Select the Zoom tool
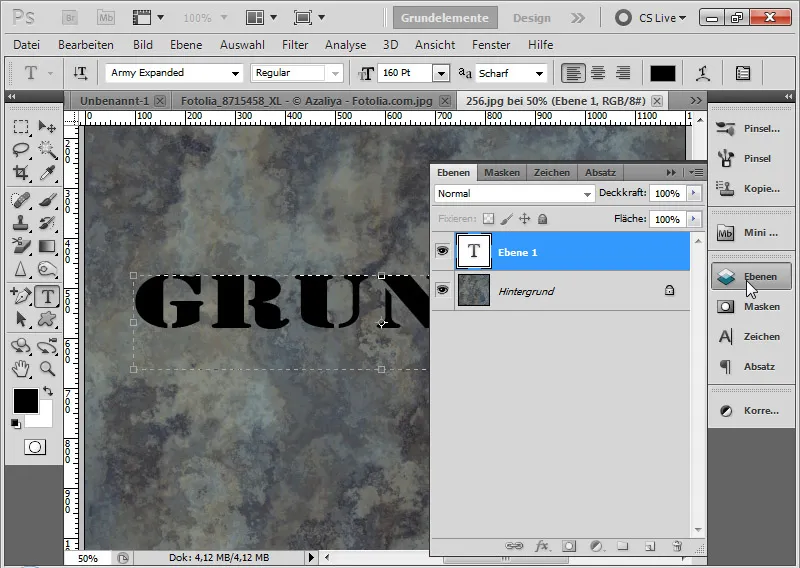The height and width of the screenshot is (568, 800). [x=47, y=368]
